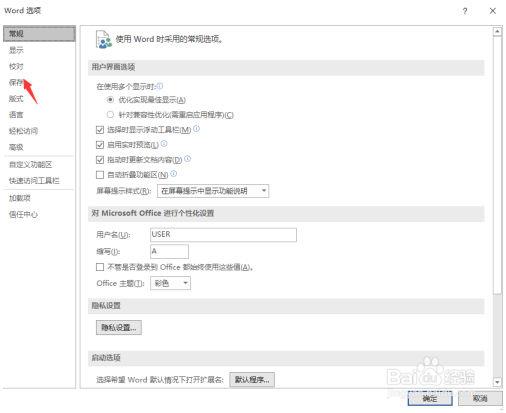Click the 用户名 input field

(223, 235)
